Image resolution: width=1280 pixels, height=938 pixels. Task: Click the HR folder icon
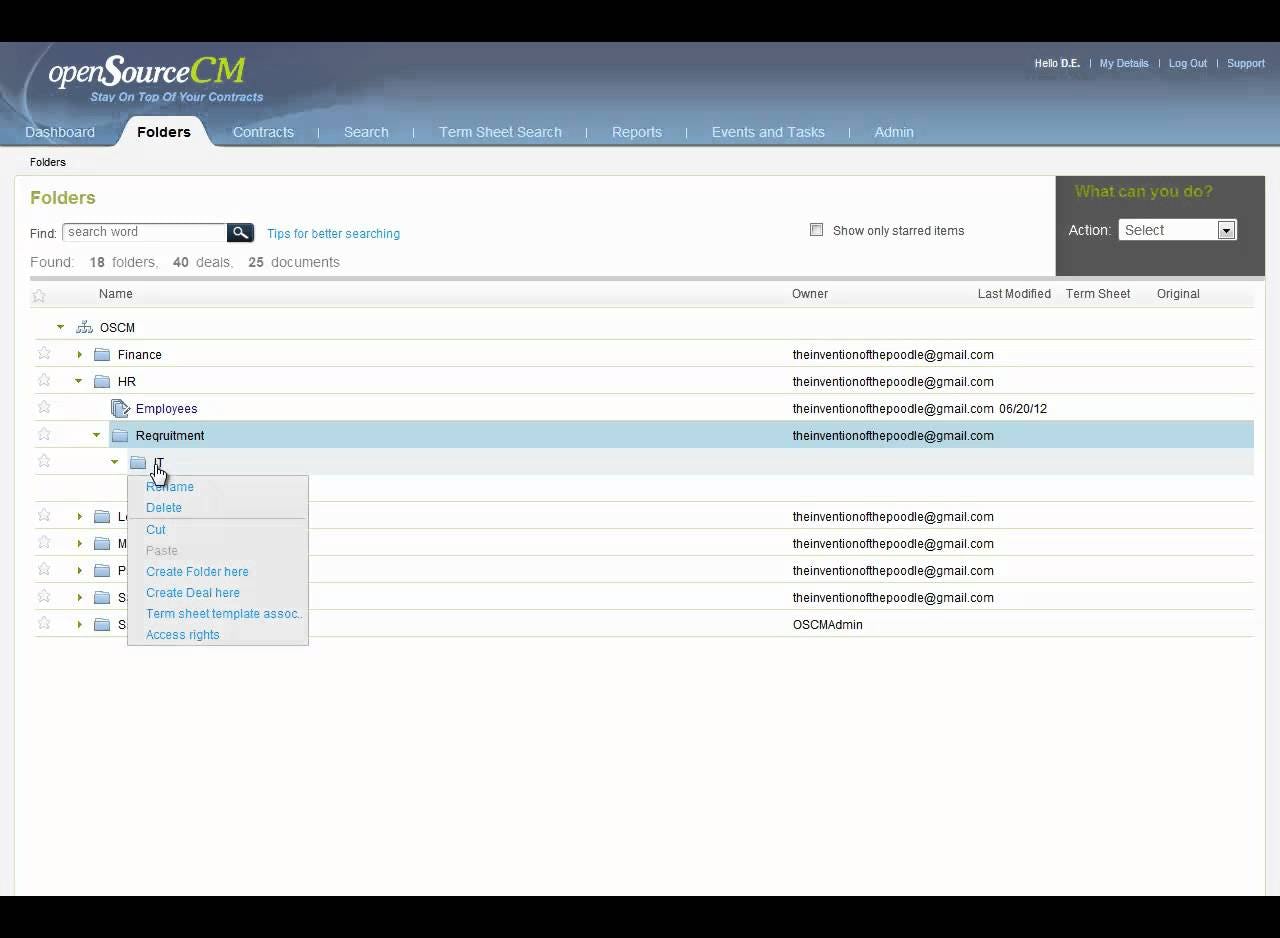coord(102,381)
